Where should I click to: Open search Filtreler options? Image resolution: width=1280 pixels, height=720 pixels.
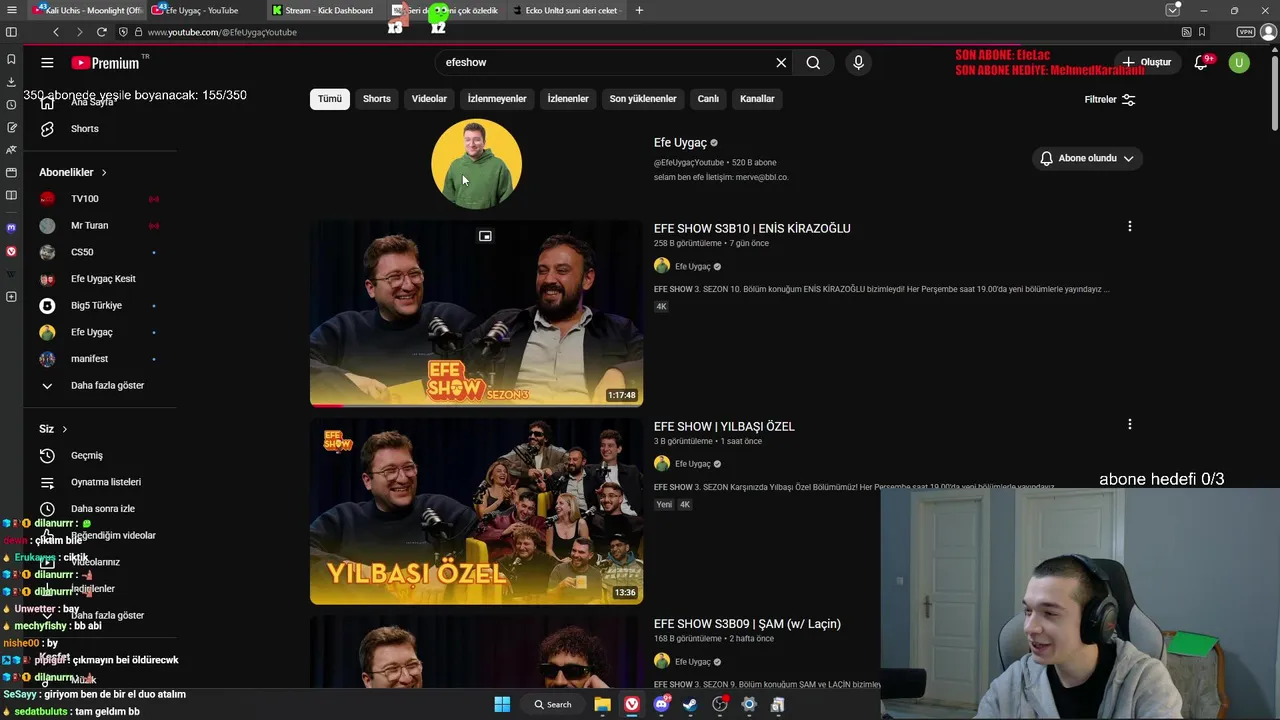pyautogui.click(x=1110, y=99)
